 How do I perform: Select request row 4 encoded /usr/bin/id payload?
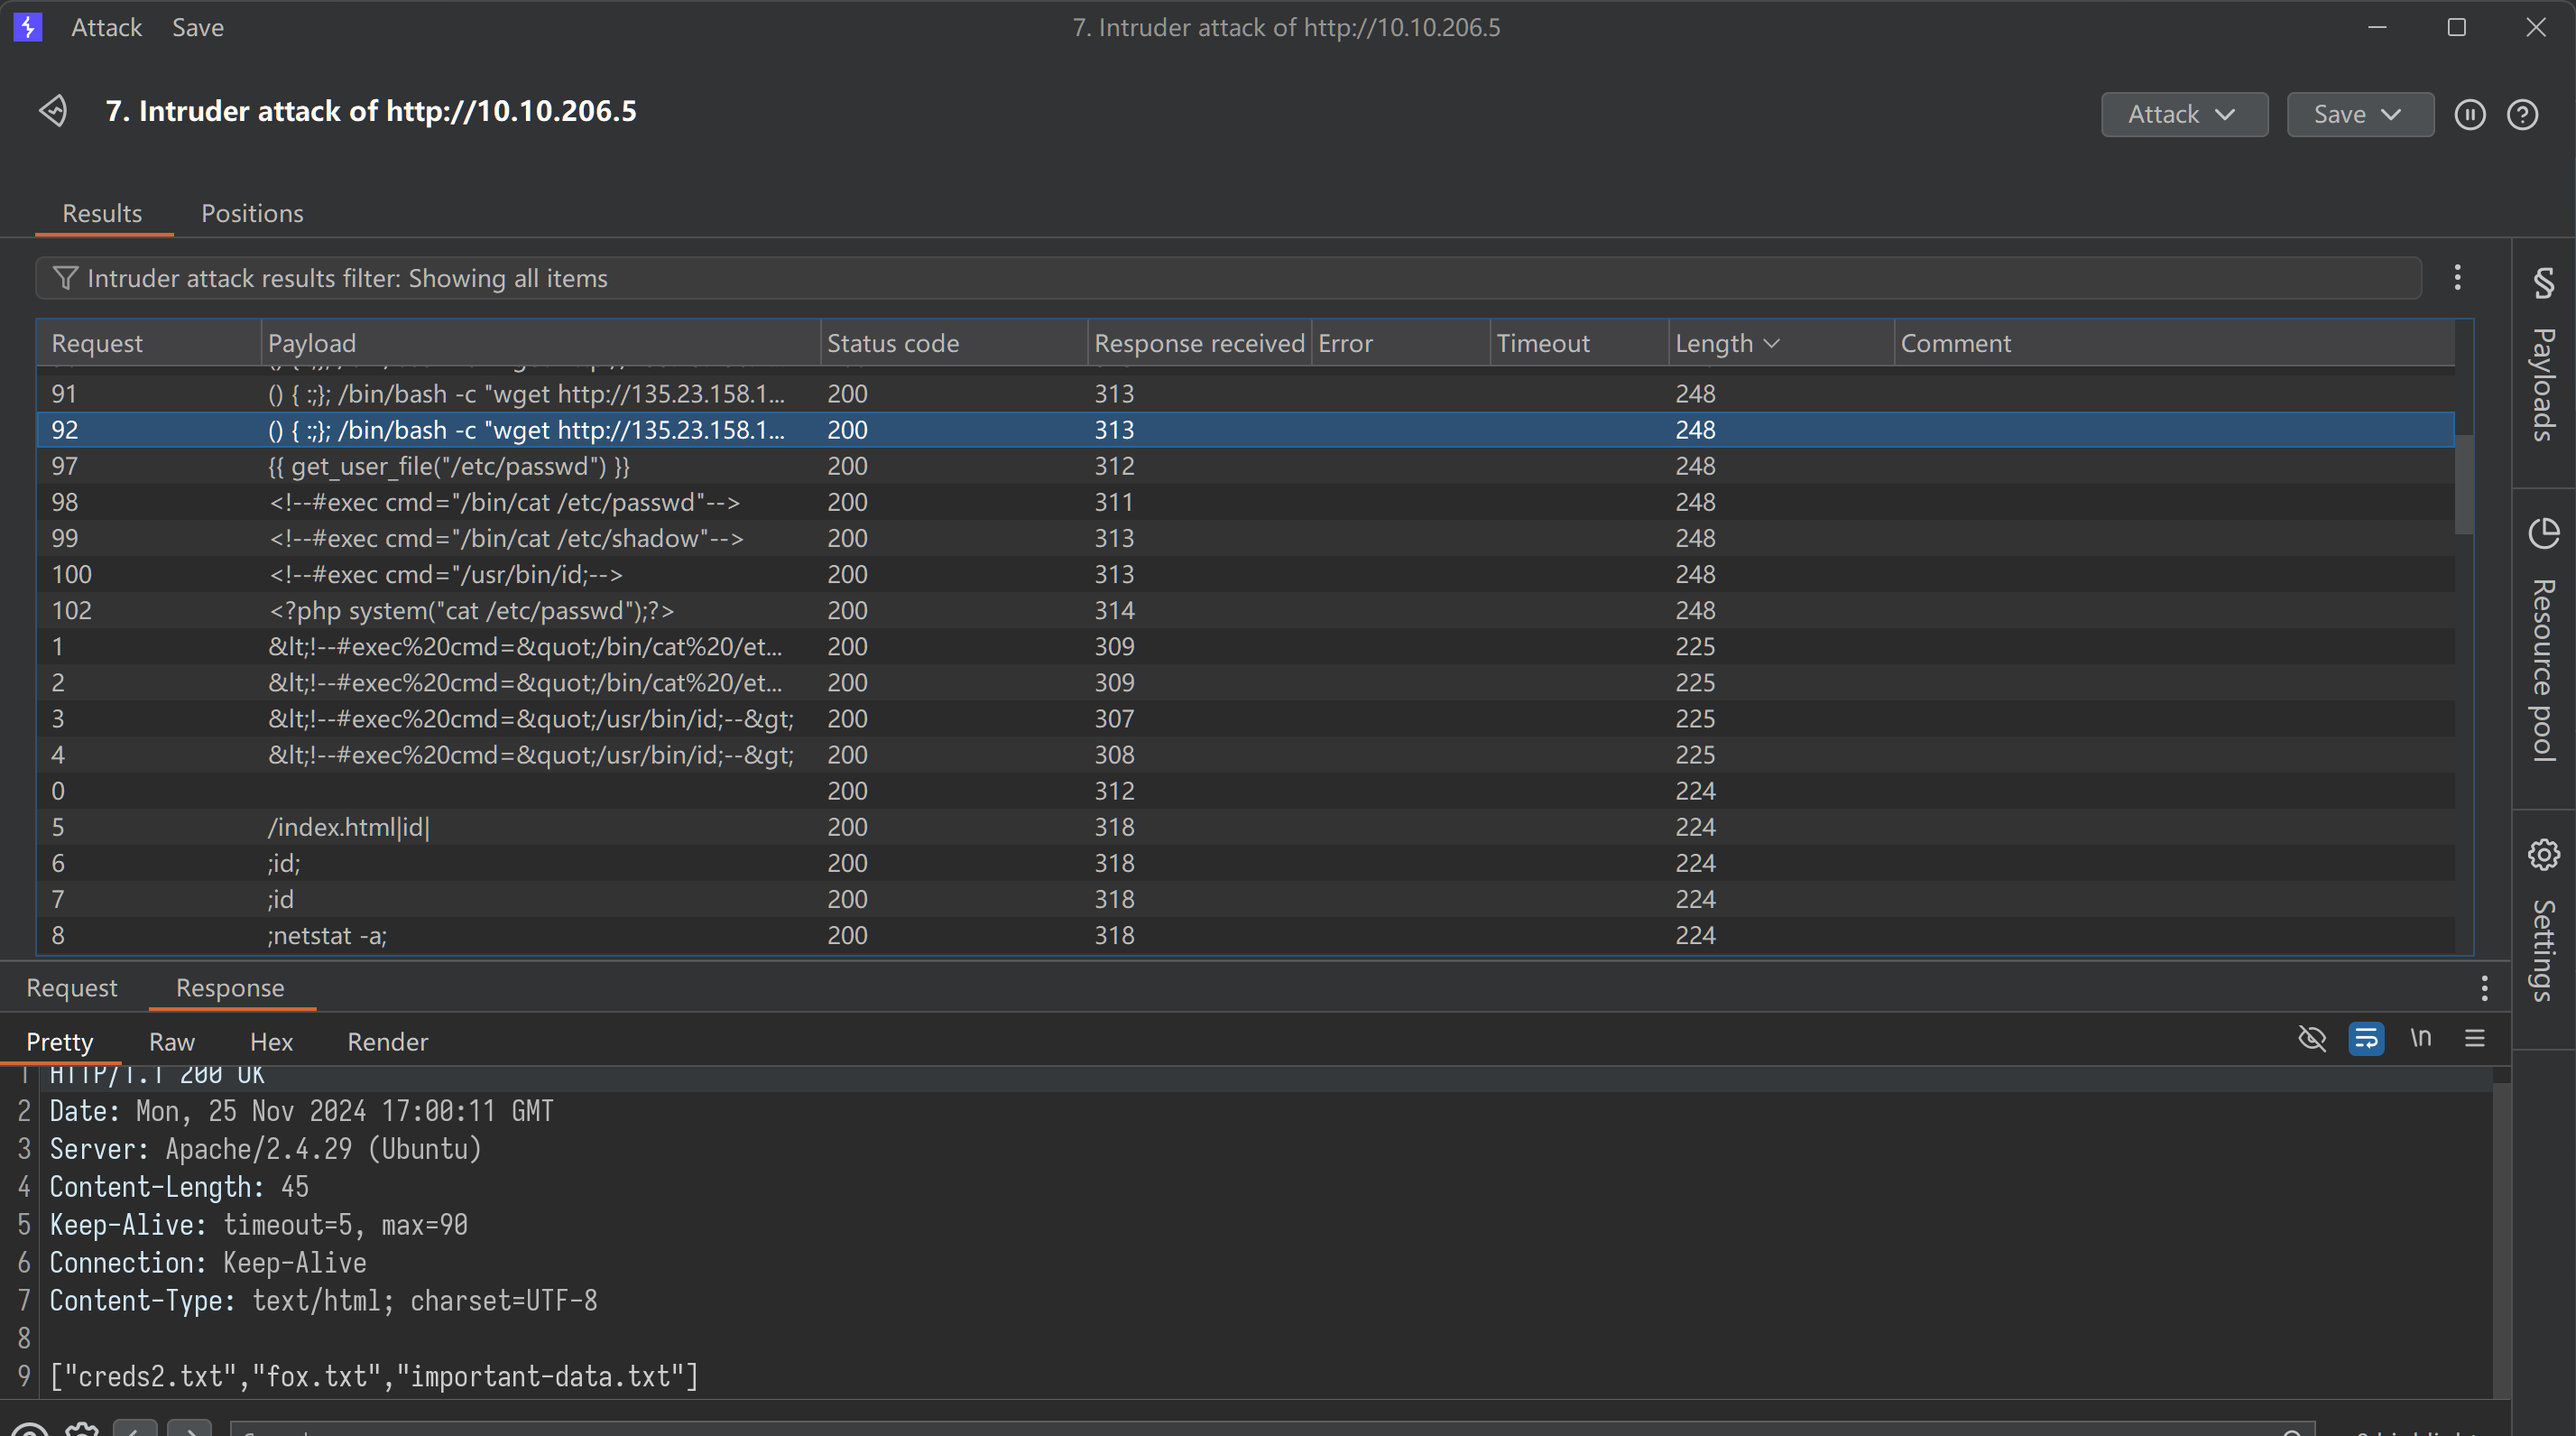click(1245, 754)
